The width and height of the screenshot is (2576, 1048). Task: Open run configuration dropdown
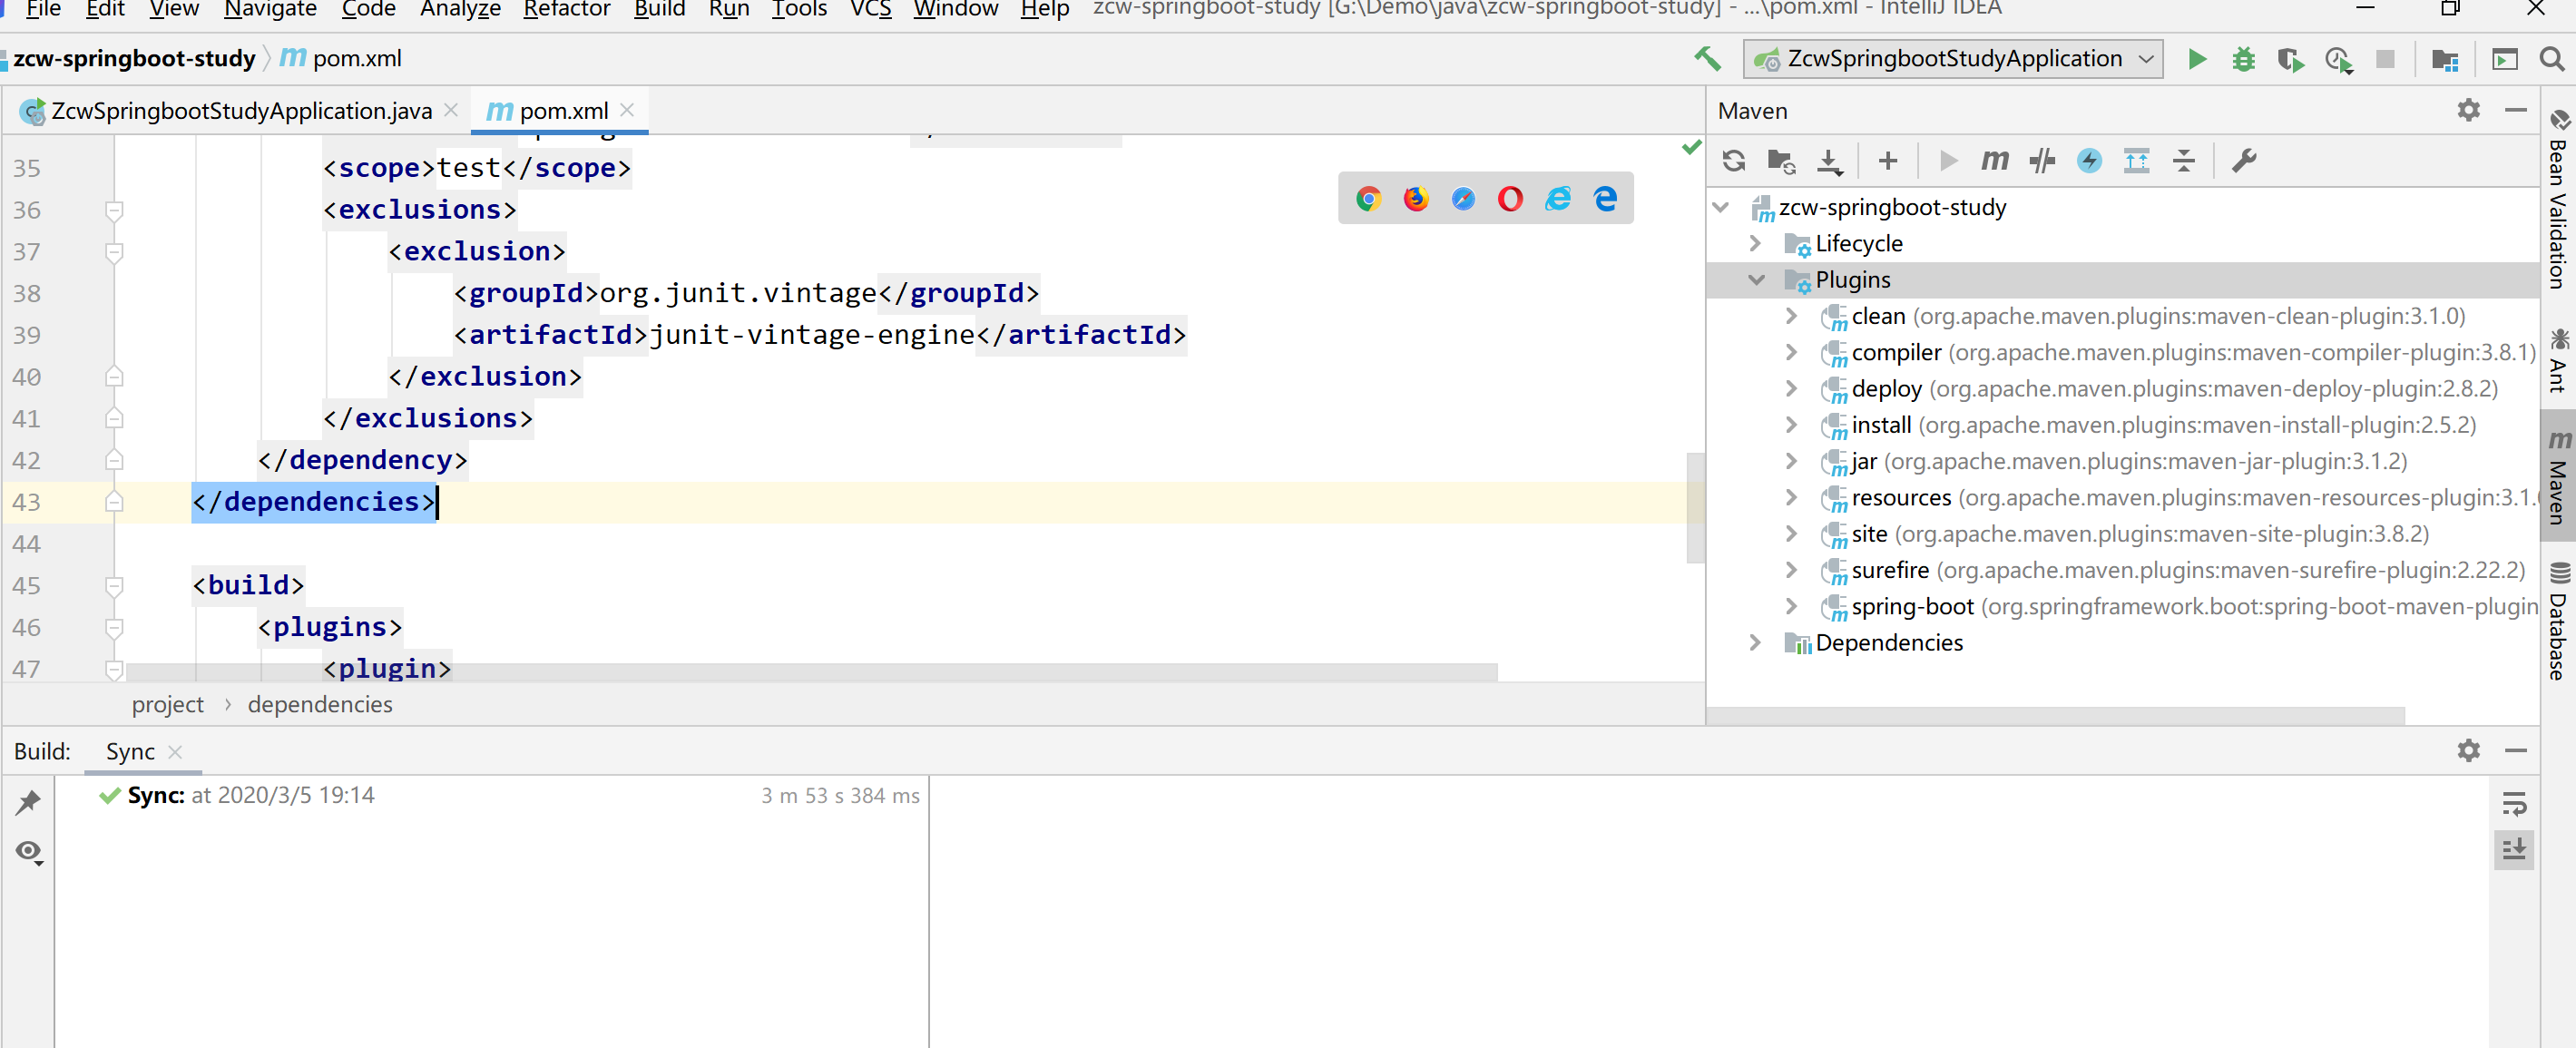pos(2145,59)
